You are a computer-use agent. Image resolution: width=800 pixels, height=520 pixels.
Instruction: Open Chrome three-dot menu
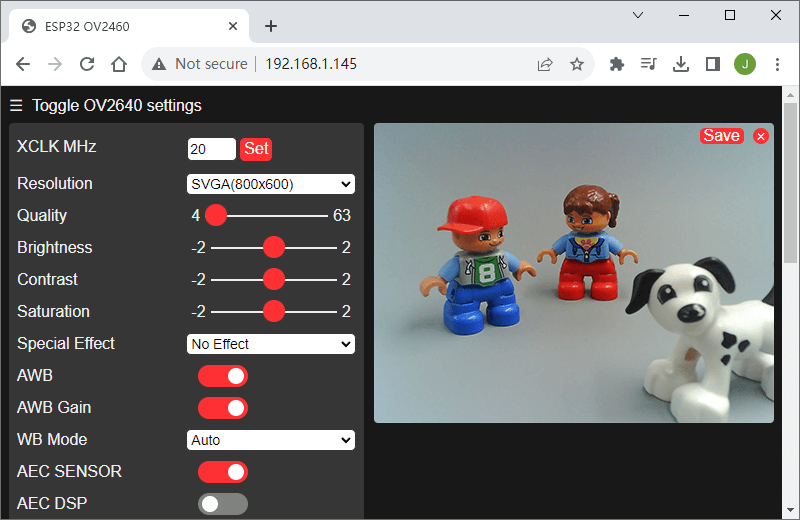pyautogui.click(x=777, y=64)
